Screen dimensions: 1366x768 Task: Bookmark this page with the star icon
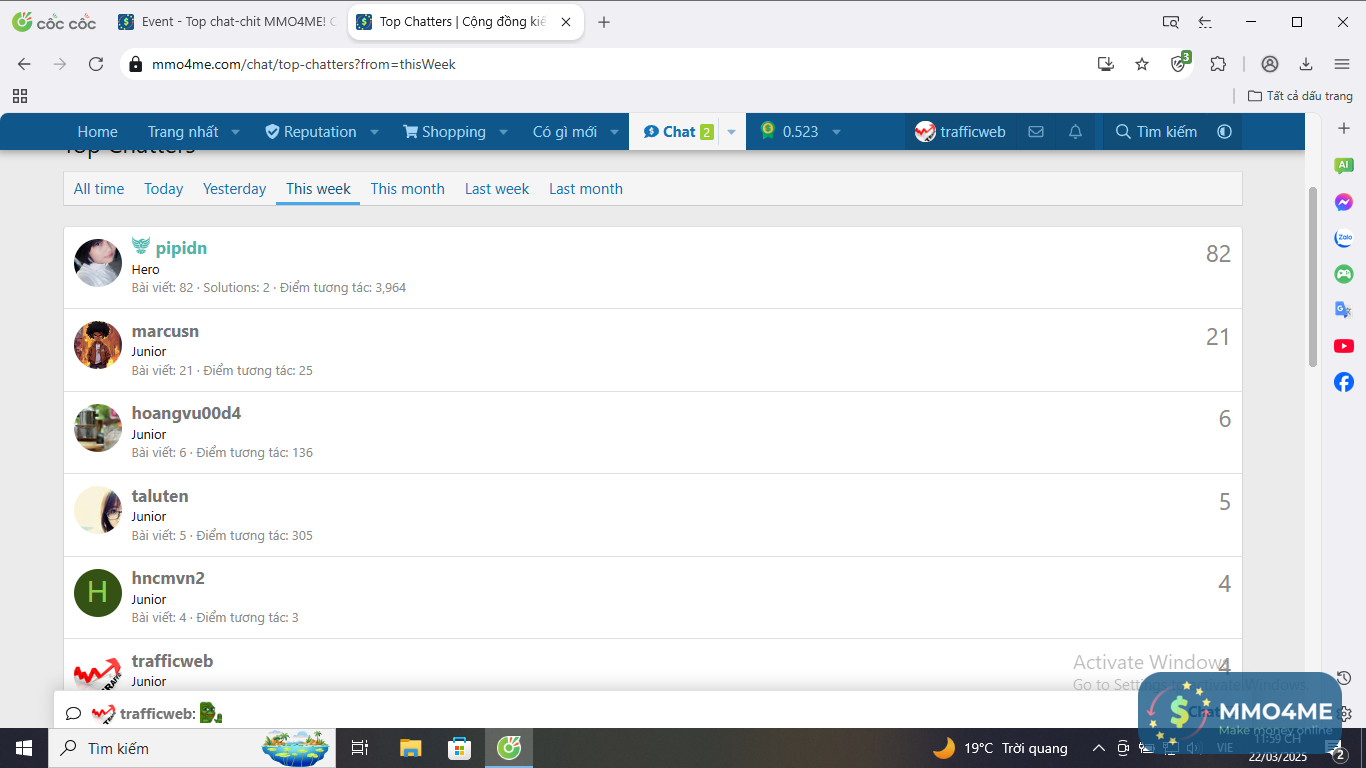click(1142, 64)
